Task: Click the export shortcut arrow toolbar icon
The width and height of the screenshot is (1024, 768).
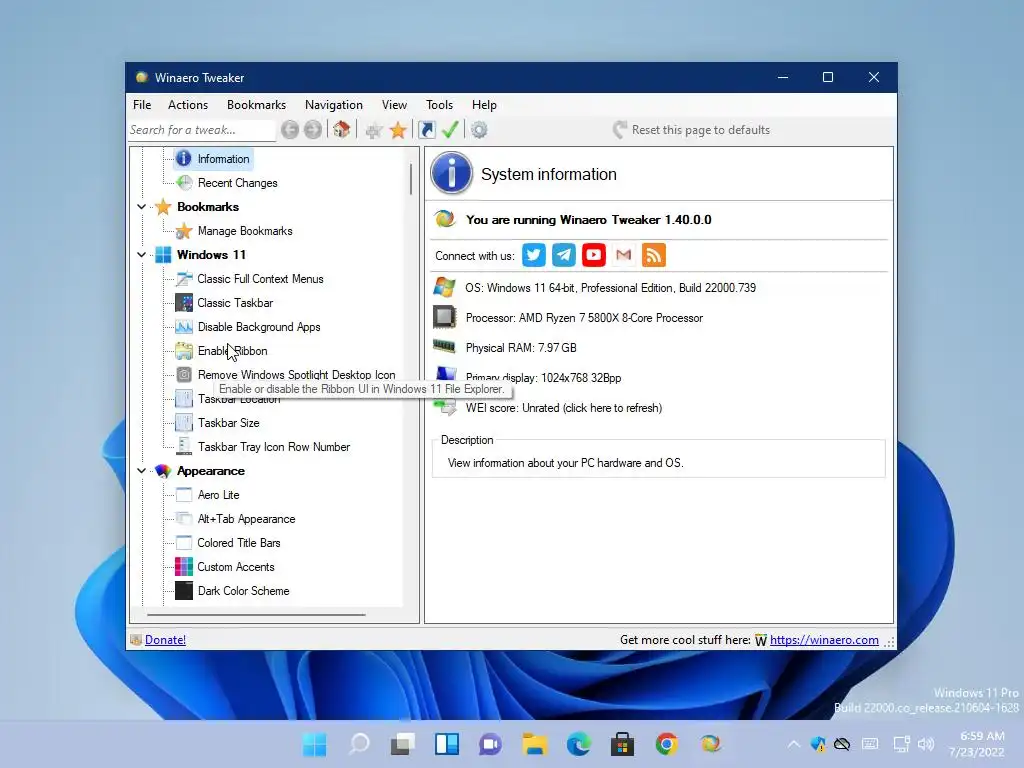Action: pos(427,130)
